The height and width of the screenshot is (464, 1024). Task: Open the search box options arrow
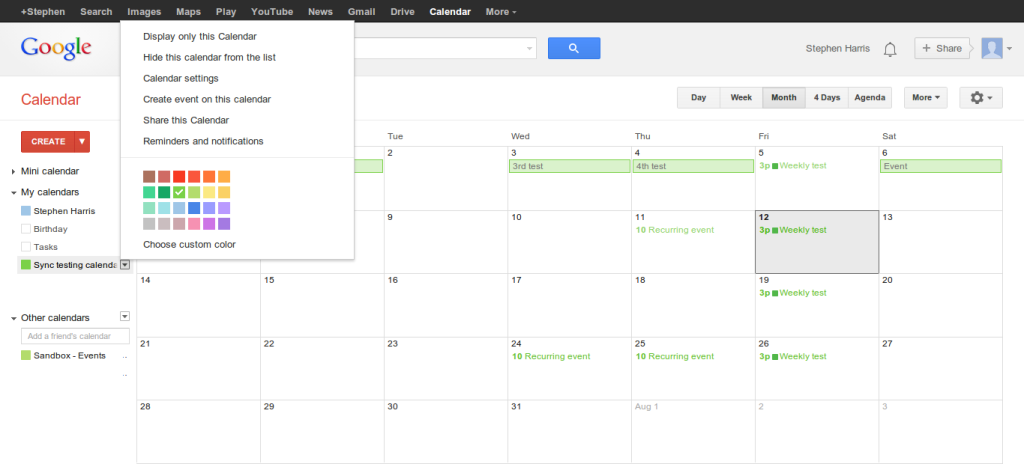pyautogui.click(x=530, y=48)
